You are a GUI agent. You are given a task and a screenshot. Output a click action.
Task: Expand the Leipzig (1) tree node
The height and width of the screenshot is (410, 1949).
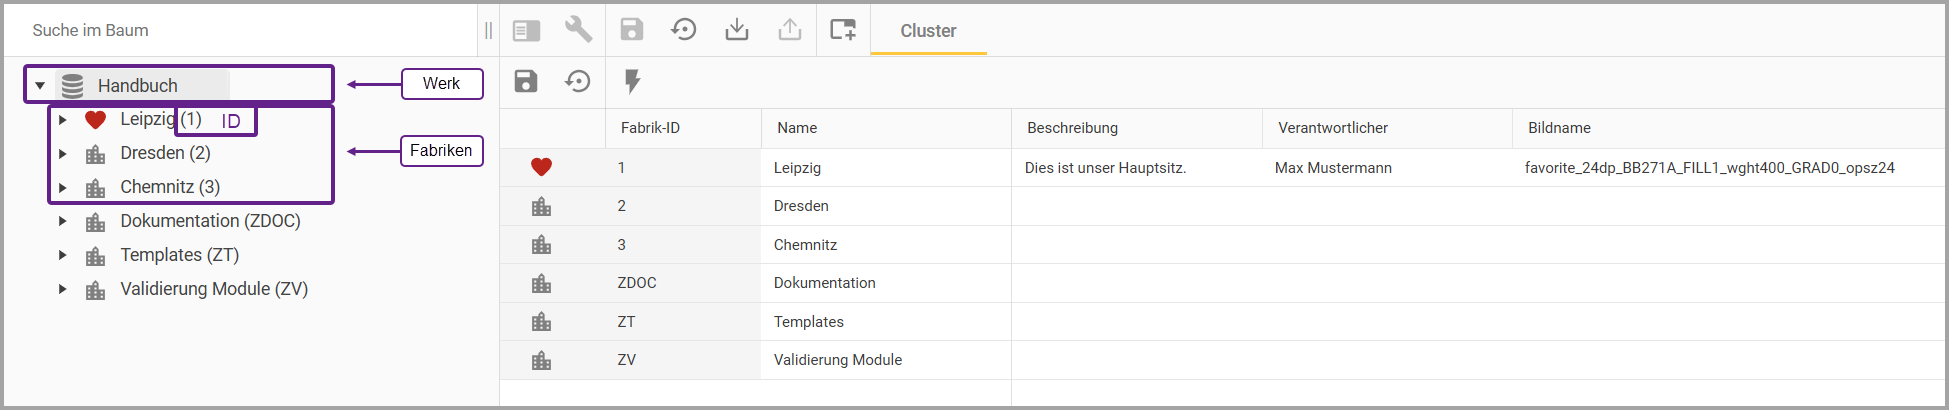(x=62, y=120)
